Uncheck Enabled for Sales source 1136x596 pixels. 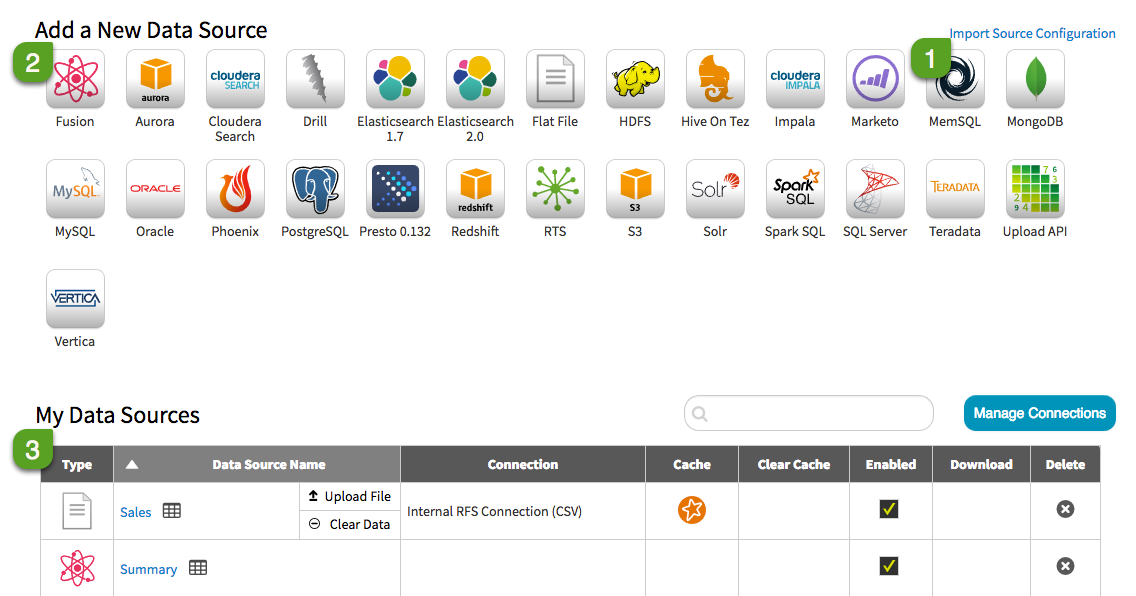[x=889, y=509]
